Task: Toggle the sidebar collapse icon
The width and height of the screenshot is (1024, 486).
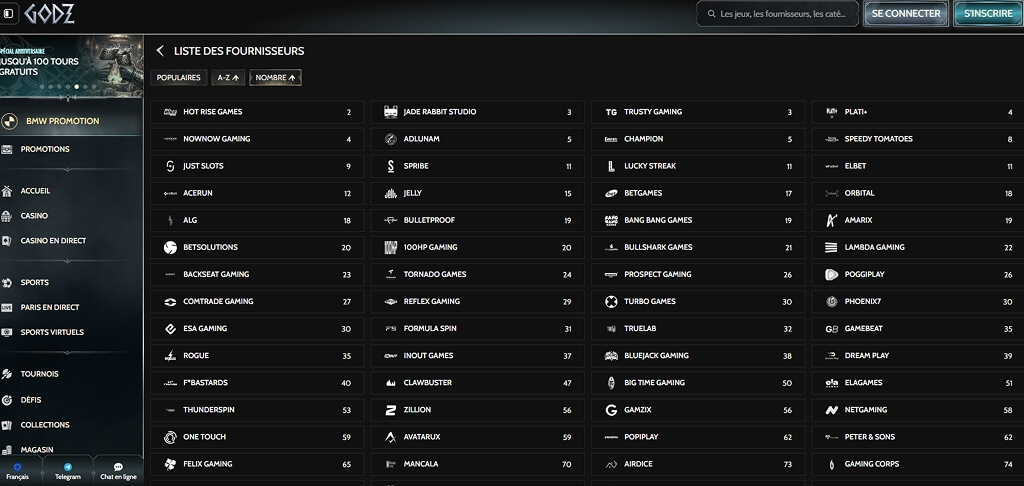Action: pos(8,13)
